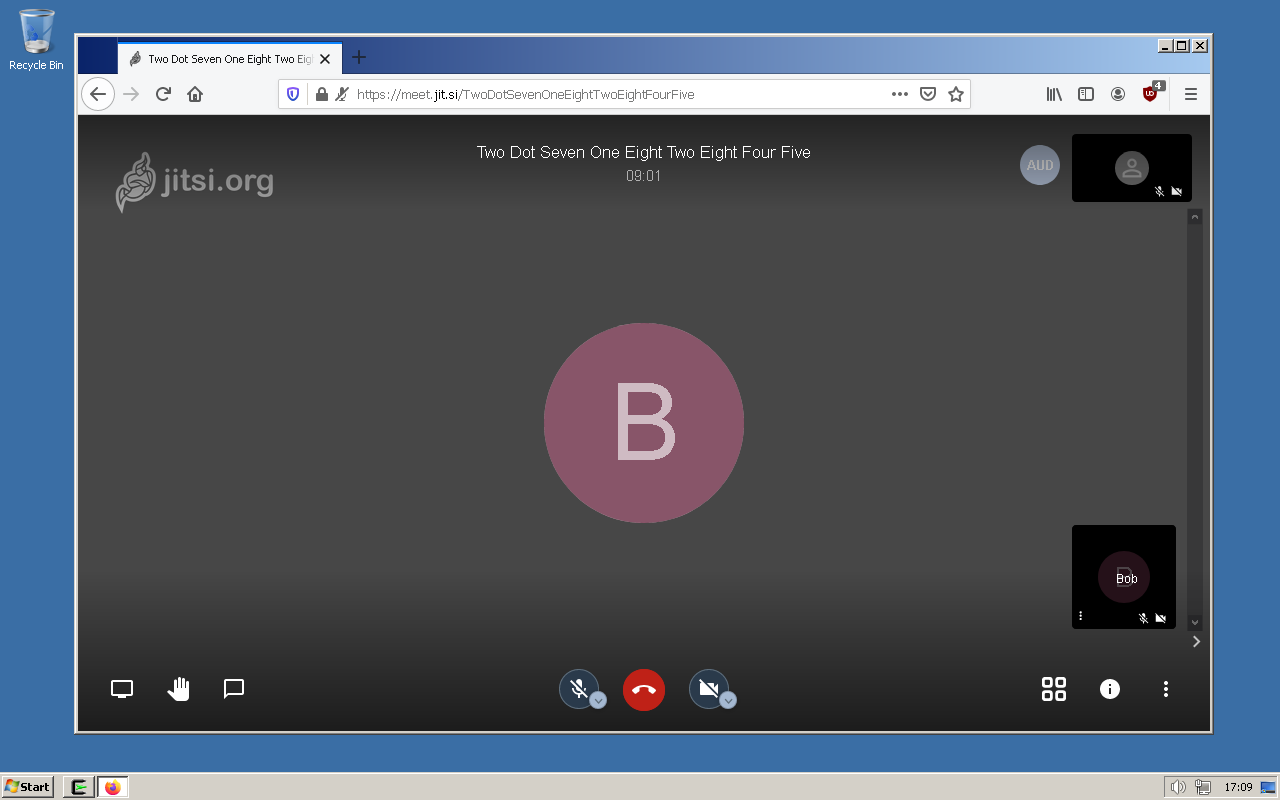The width and height of the screenshot is (1280, 800).
Task: Go back to the previous page
Action: (98, 94)
